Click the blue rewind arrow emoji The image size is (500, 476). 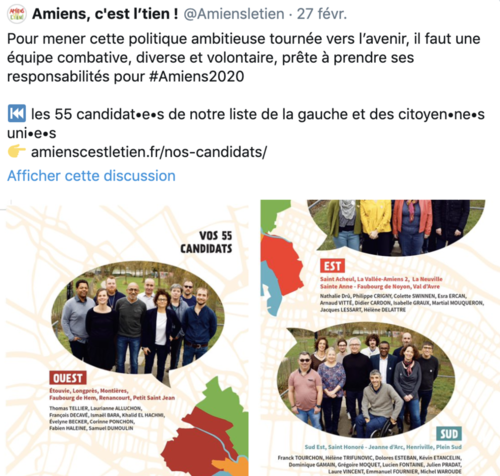click(17, 114)
